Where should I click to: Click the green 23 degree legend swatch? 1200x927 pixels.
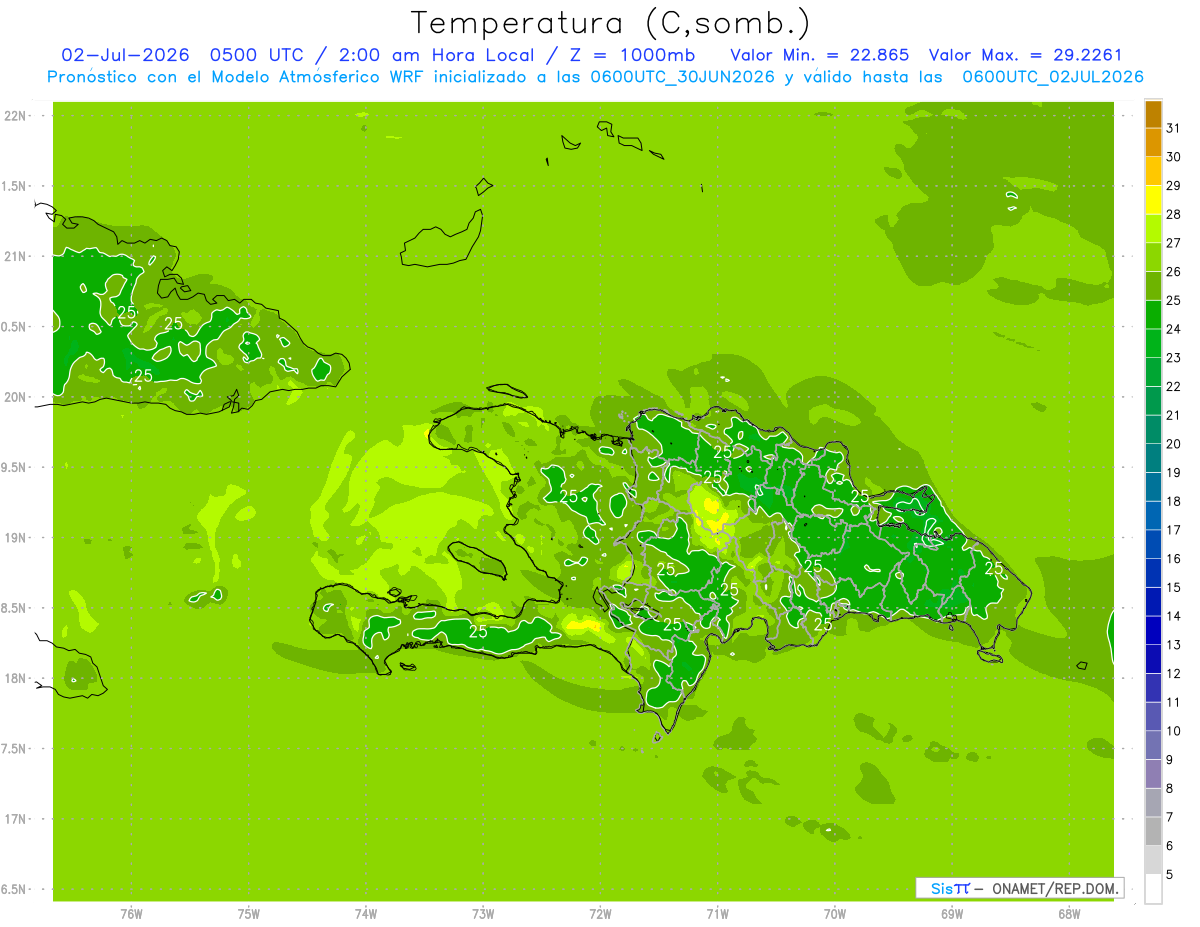point(1153,344)
